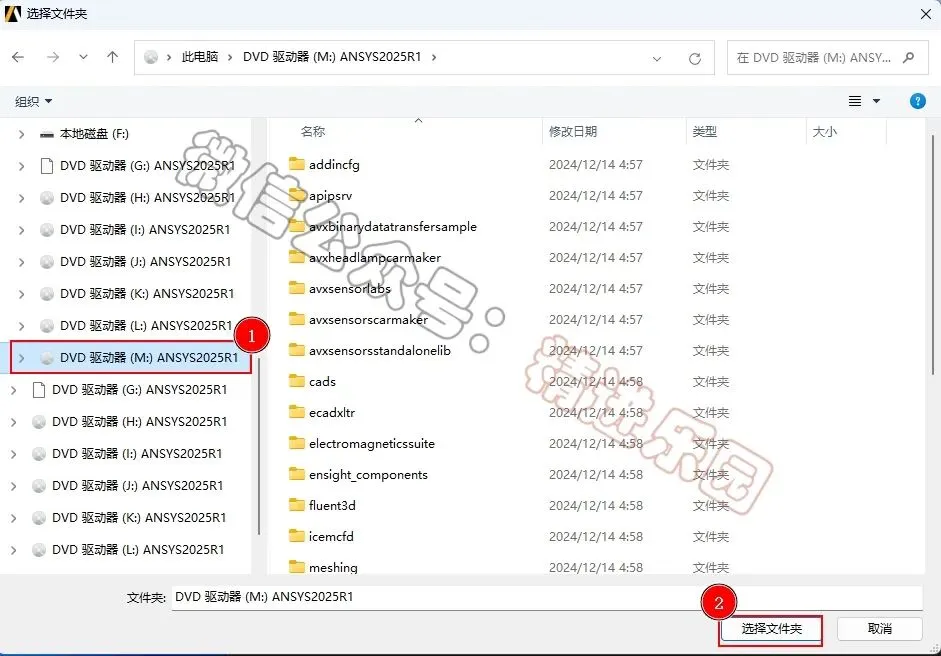The height and width of the screenshot is (656, 941).
Task: Click the view layout list icon
Action: [x=855, y=101]
